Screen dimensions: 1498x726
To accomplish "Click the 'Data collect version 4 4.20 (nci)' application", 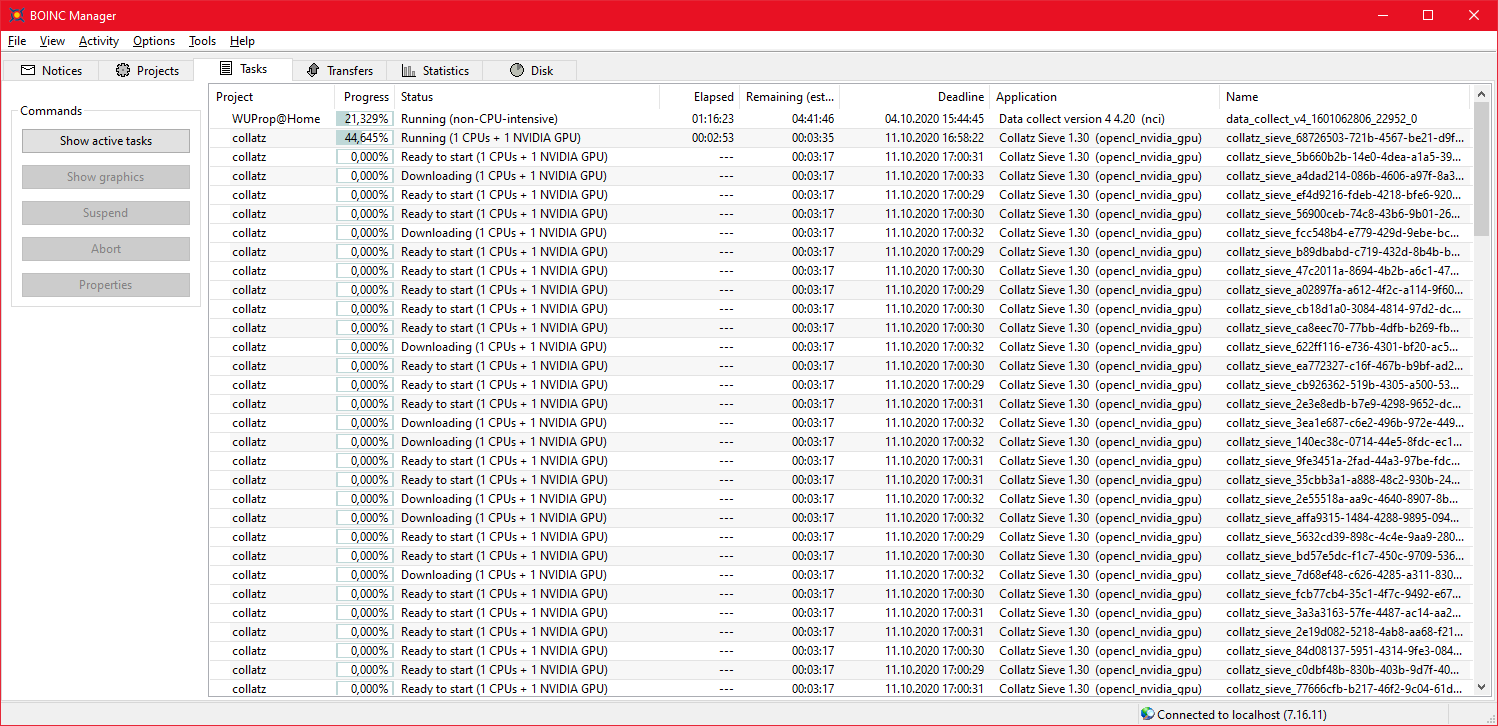I will click(1082, 119).
